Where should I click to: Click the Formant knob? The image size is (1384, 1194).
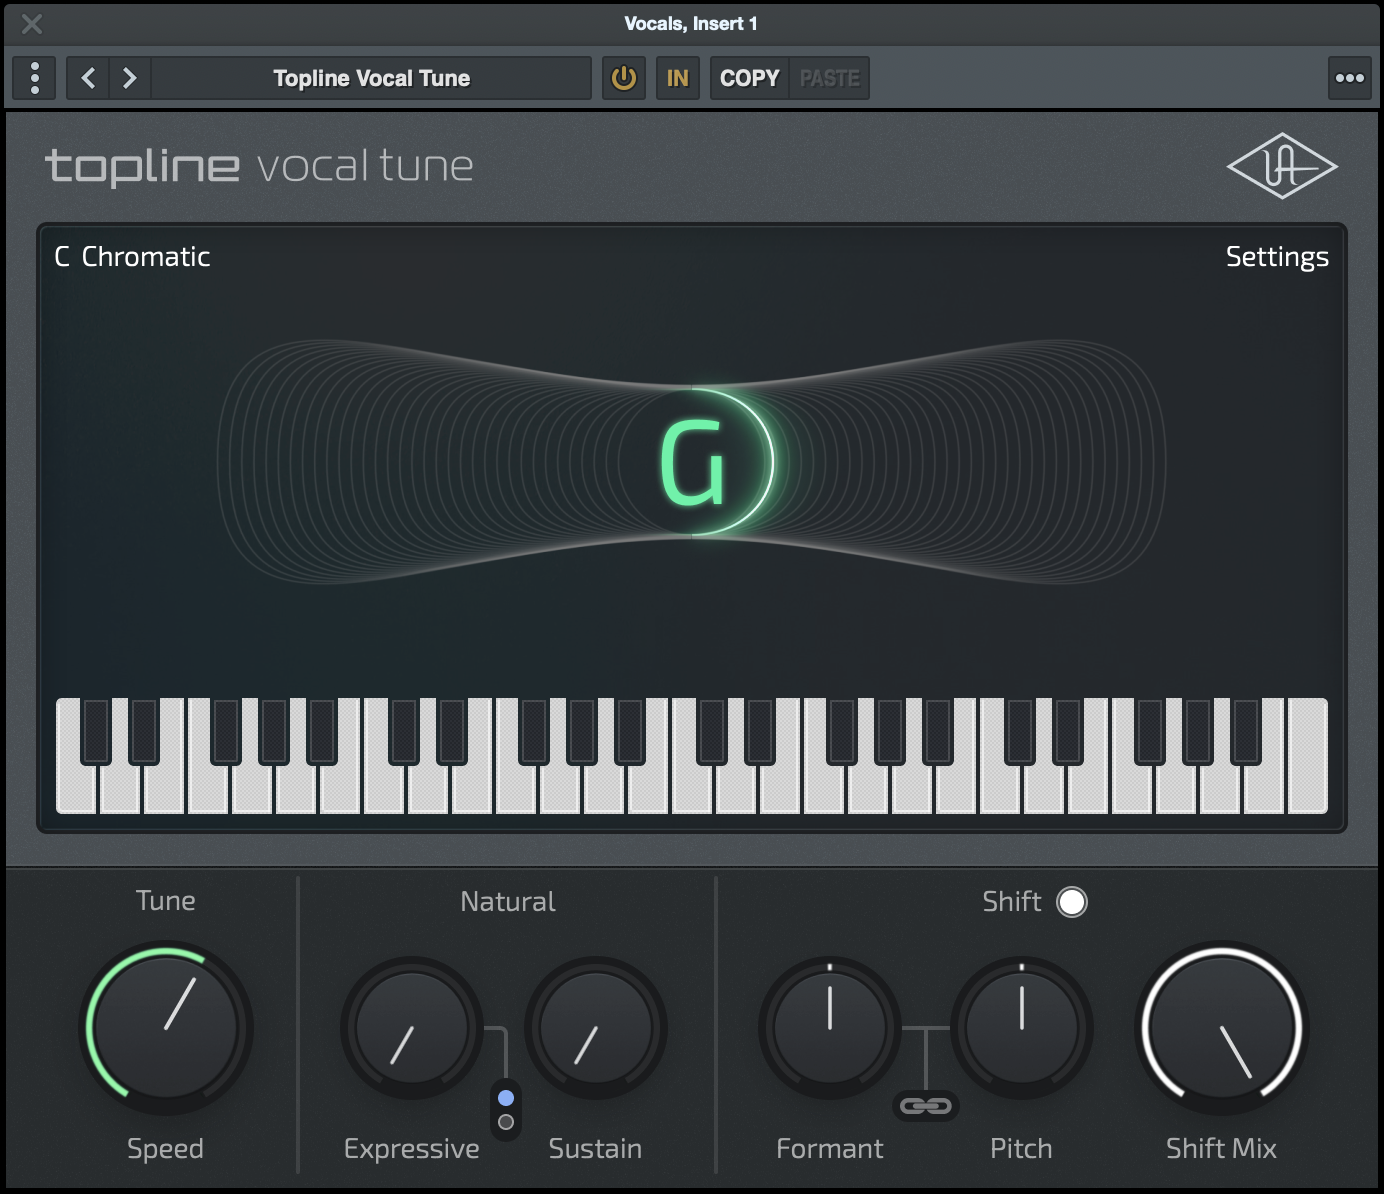pos(830,1028)
